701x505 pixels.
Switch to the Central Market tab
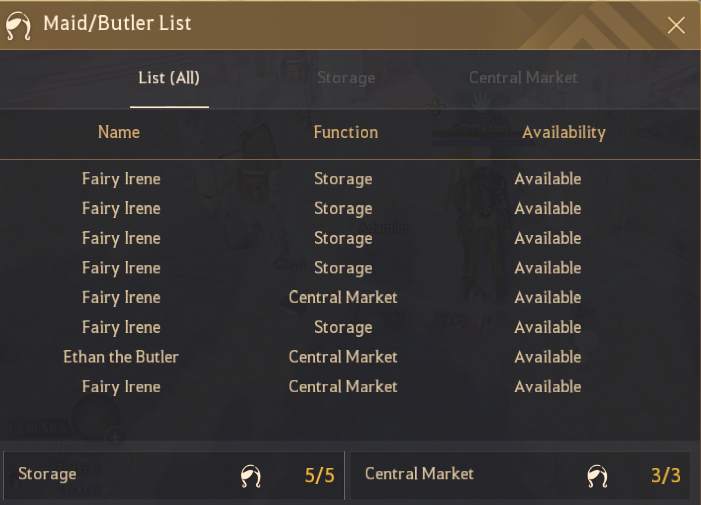[x=523, y=78]
